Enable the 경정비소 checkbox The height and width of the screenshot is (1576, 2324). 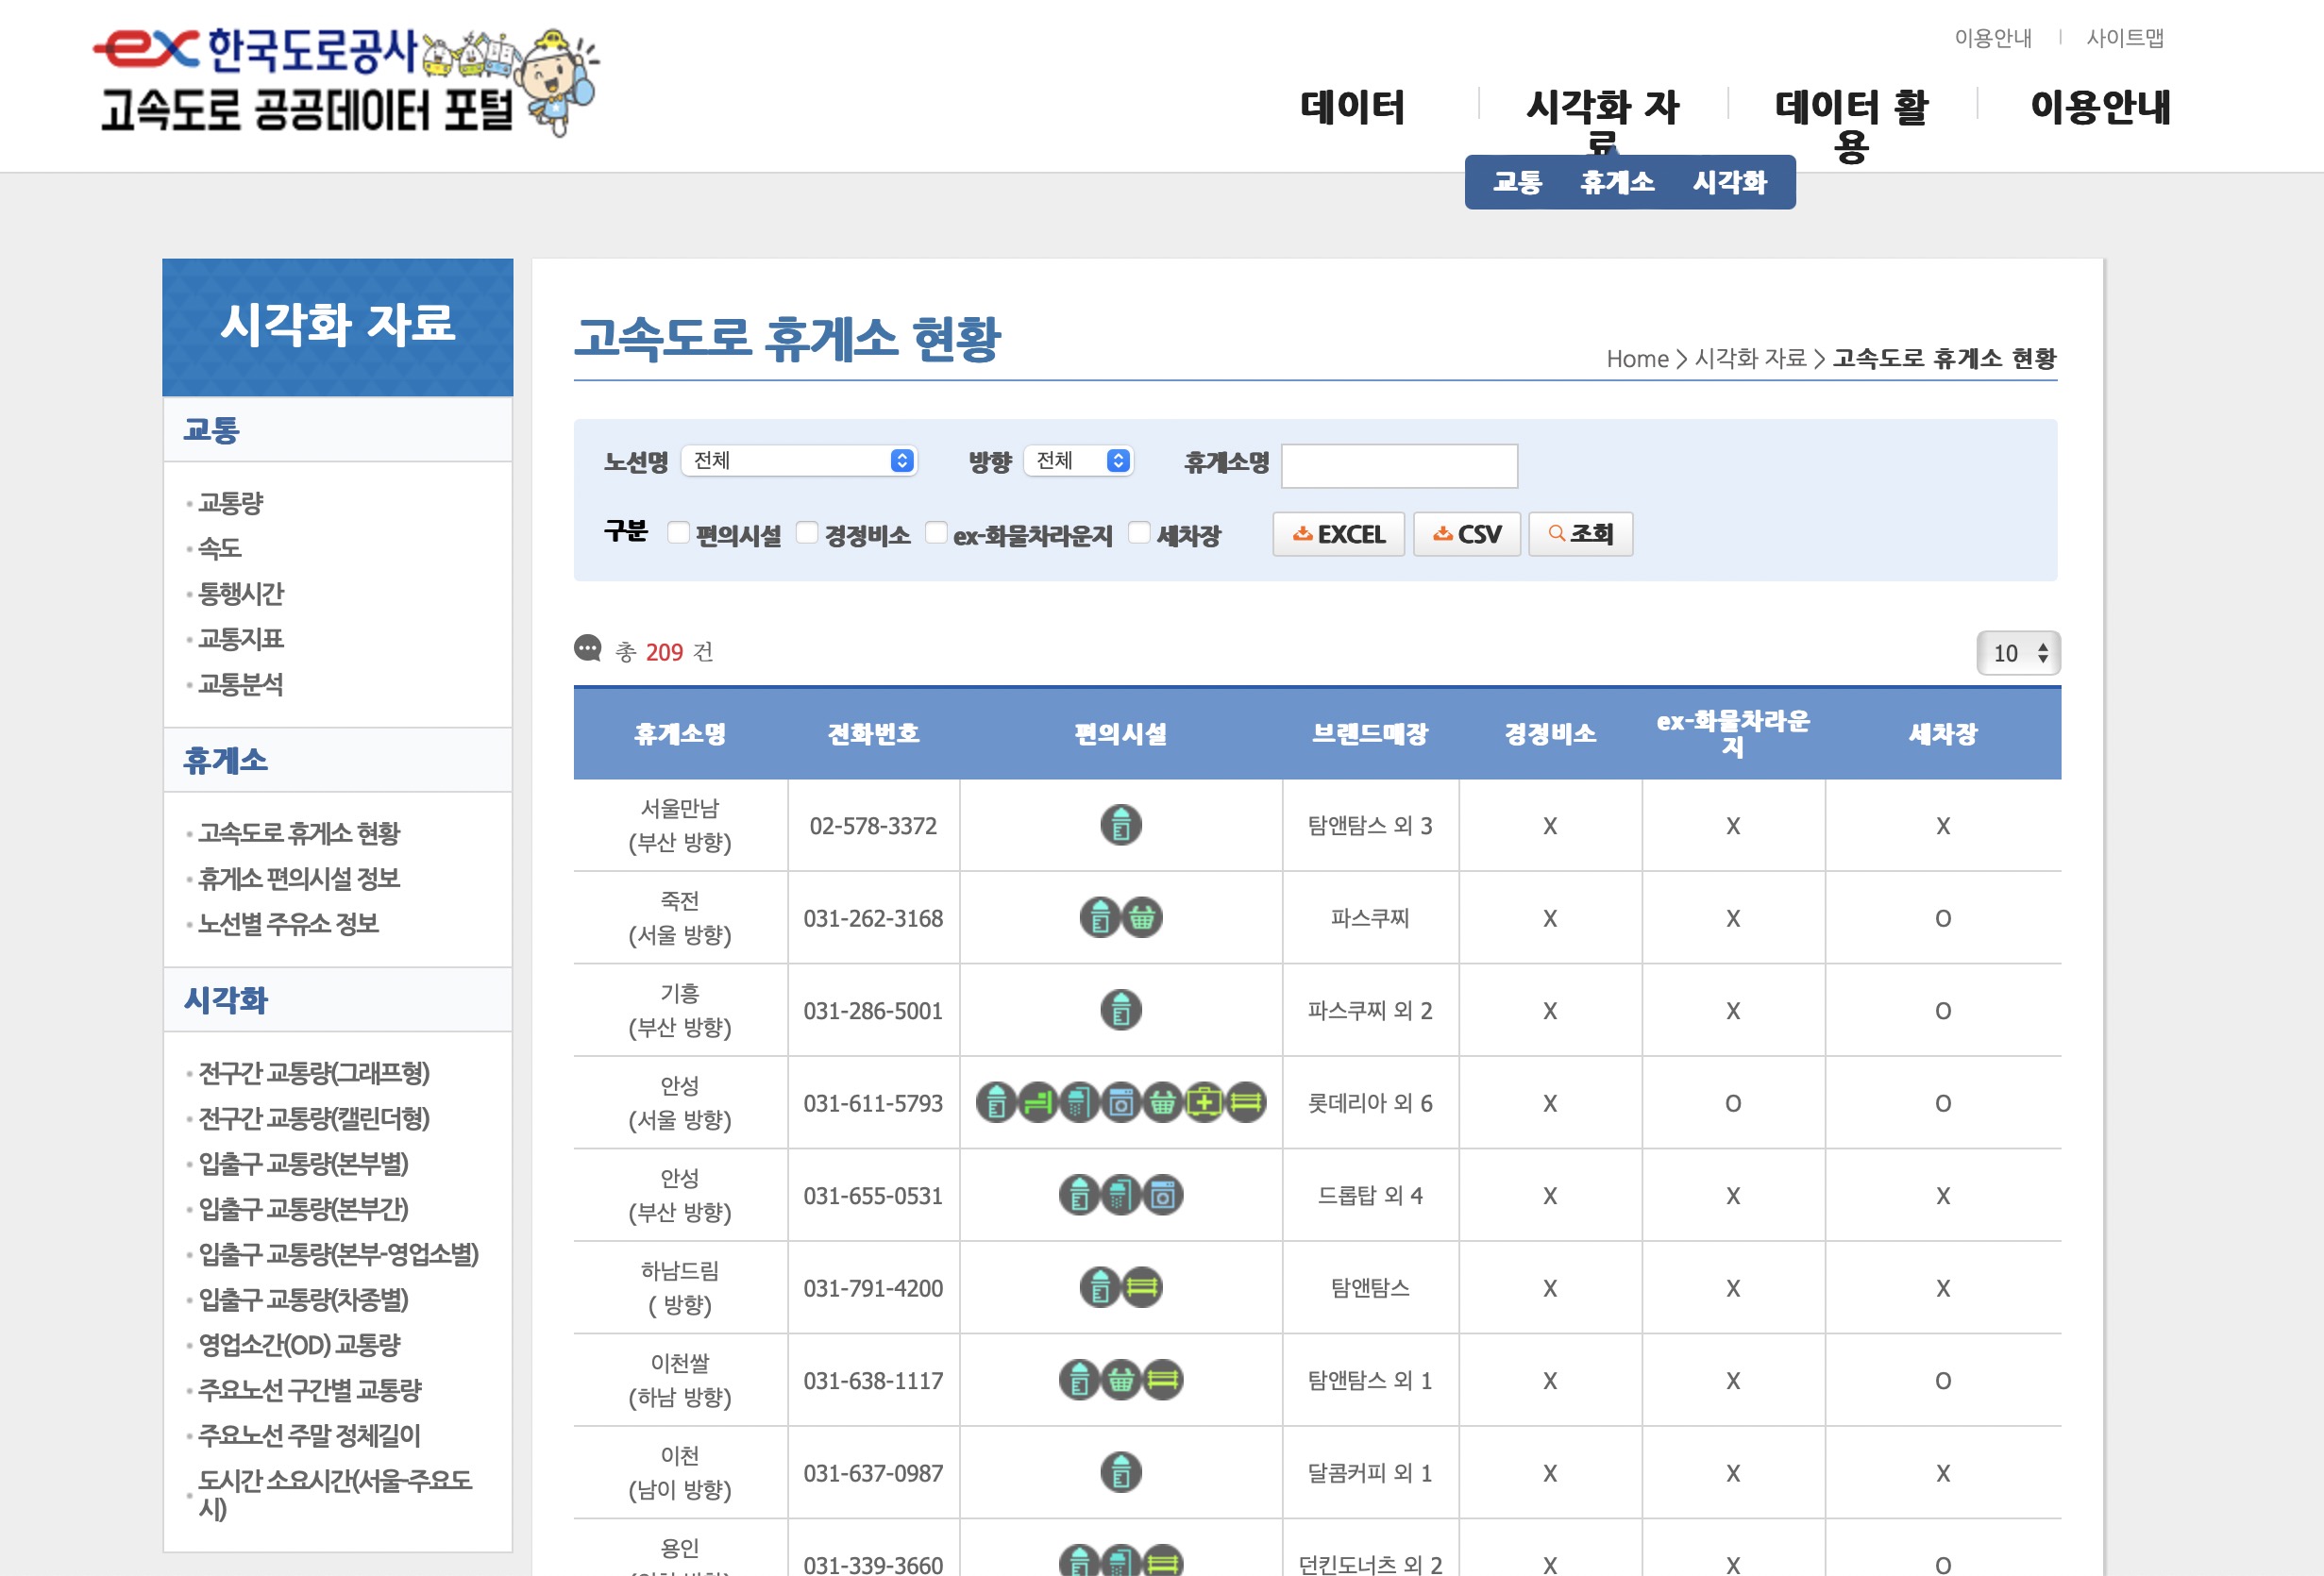pyautogui.click(x=806, y=533)
